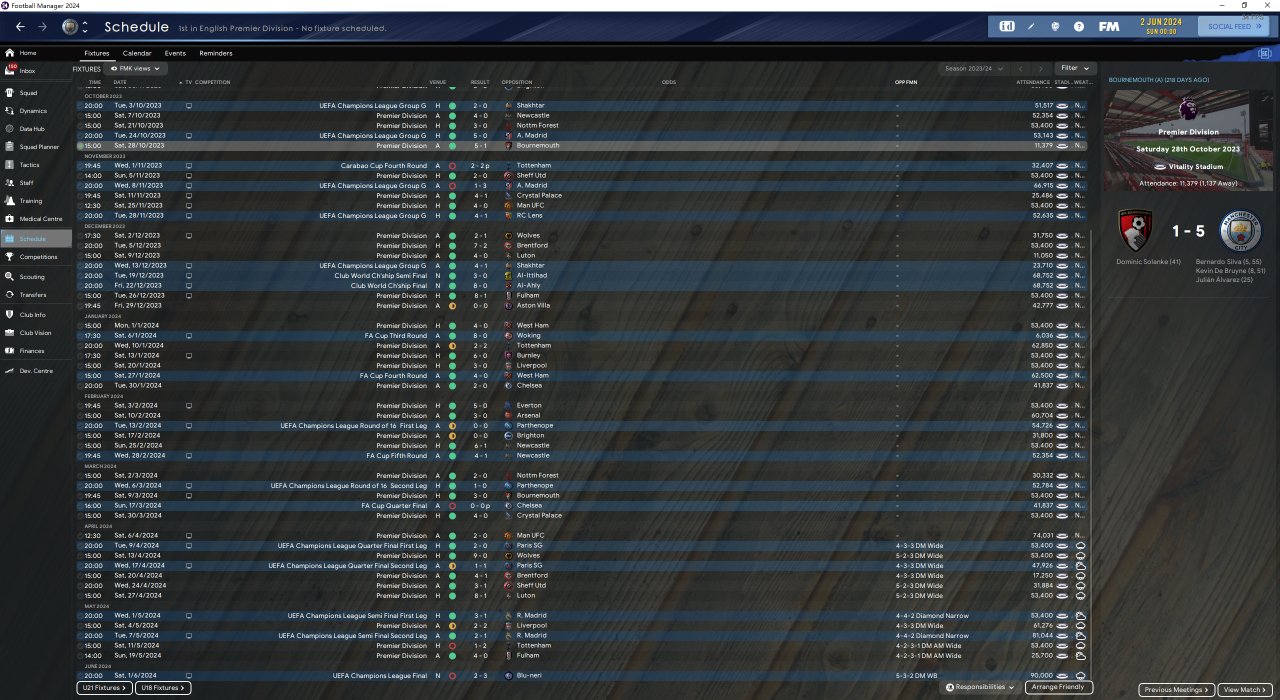This screenshot has width=1280, height=700.
Task: Switch to the Calendar tab
Action: click(137, 53)
